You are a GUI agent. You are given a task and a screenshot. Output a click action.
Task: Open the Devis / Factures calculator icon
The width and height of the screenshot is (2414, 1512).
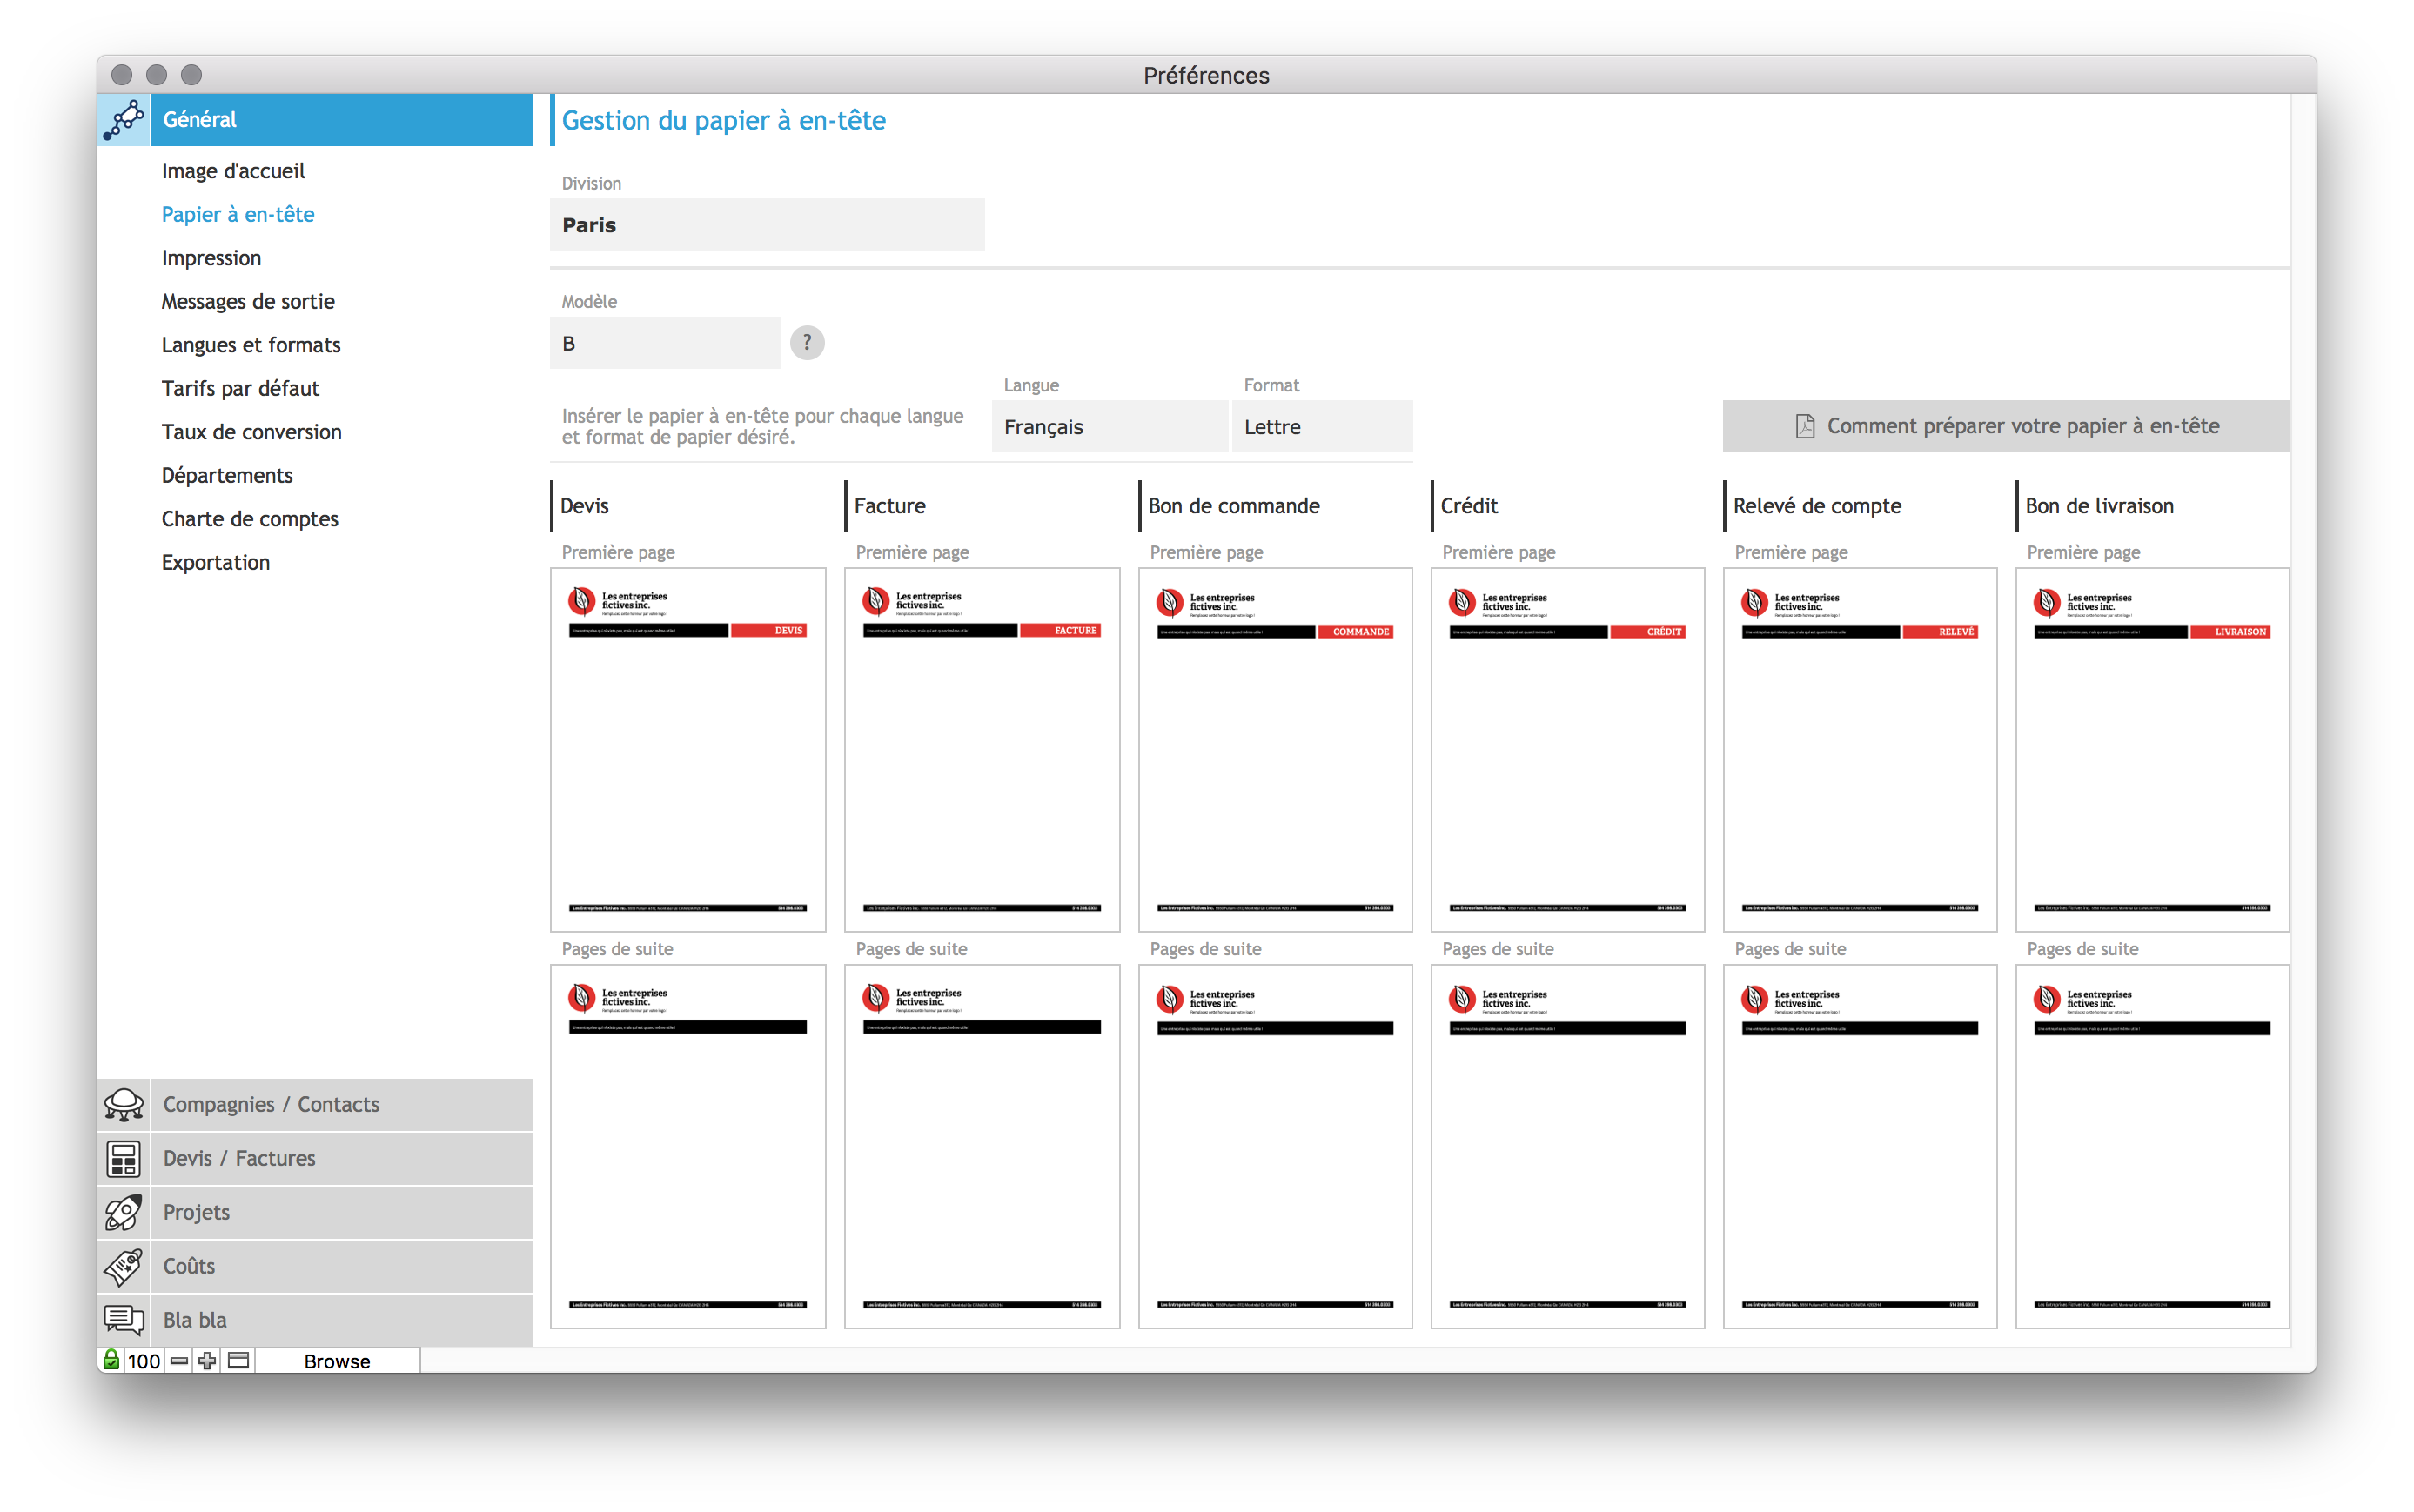click(x=124, y=1158)
